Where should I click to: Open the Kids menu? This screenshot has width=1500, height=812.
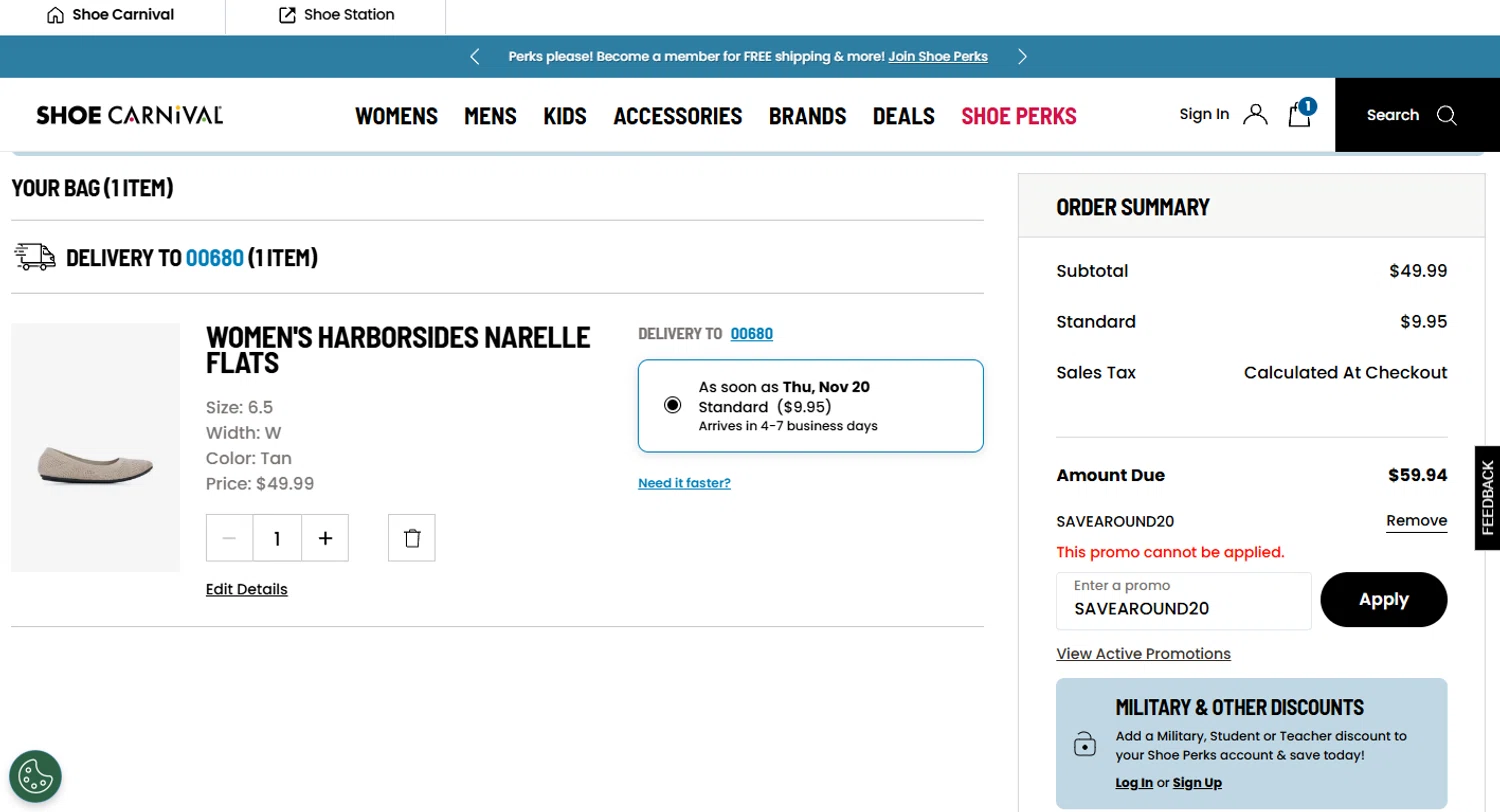click(x=565, y=116)
